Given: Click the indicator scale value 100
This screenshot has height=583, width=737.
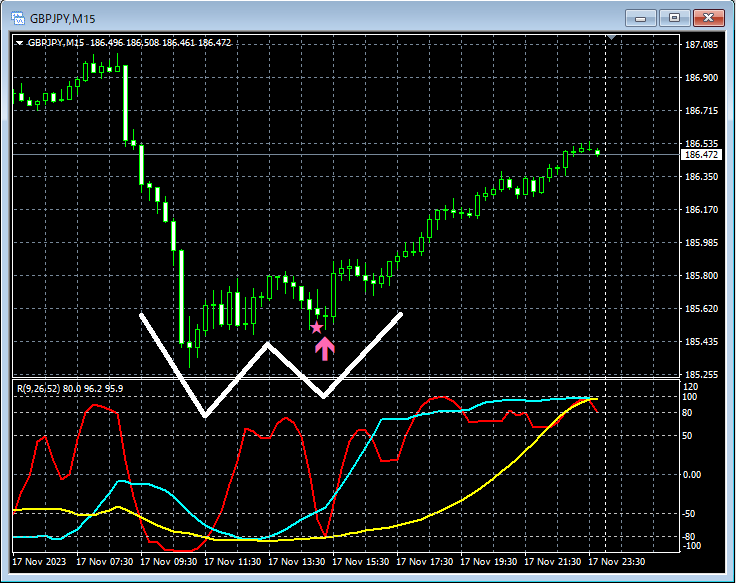Looking at the screenshot, I should point(690,397).
